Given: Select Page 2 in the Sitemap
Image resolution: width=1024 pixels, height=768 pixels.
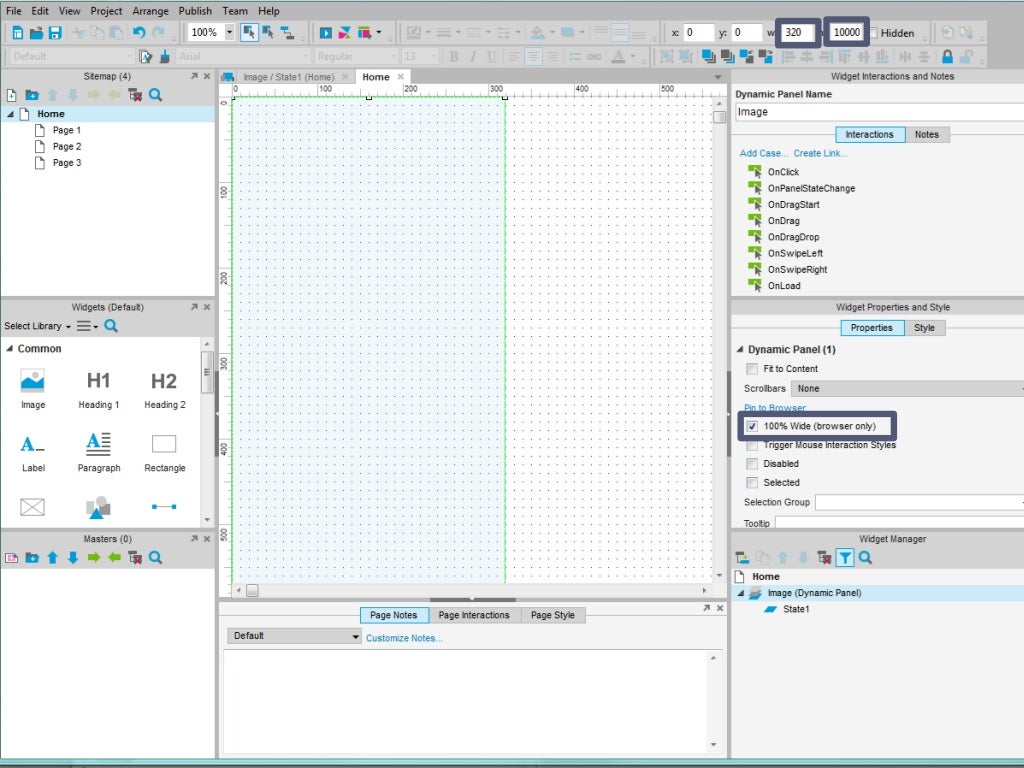Looking at the screenshot, I should pyautogui.click(x=67, y=147).
